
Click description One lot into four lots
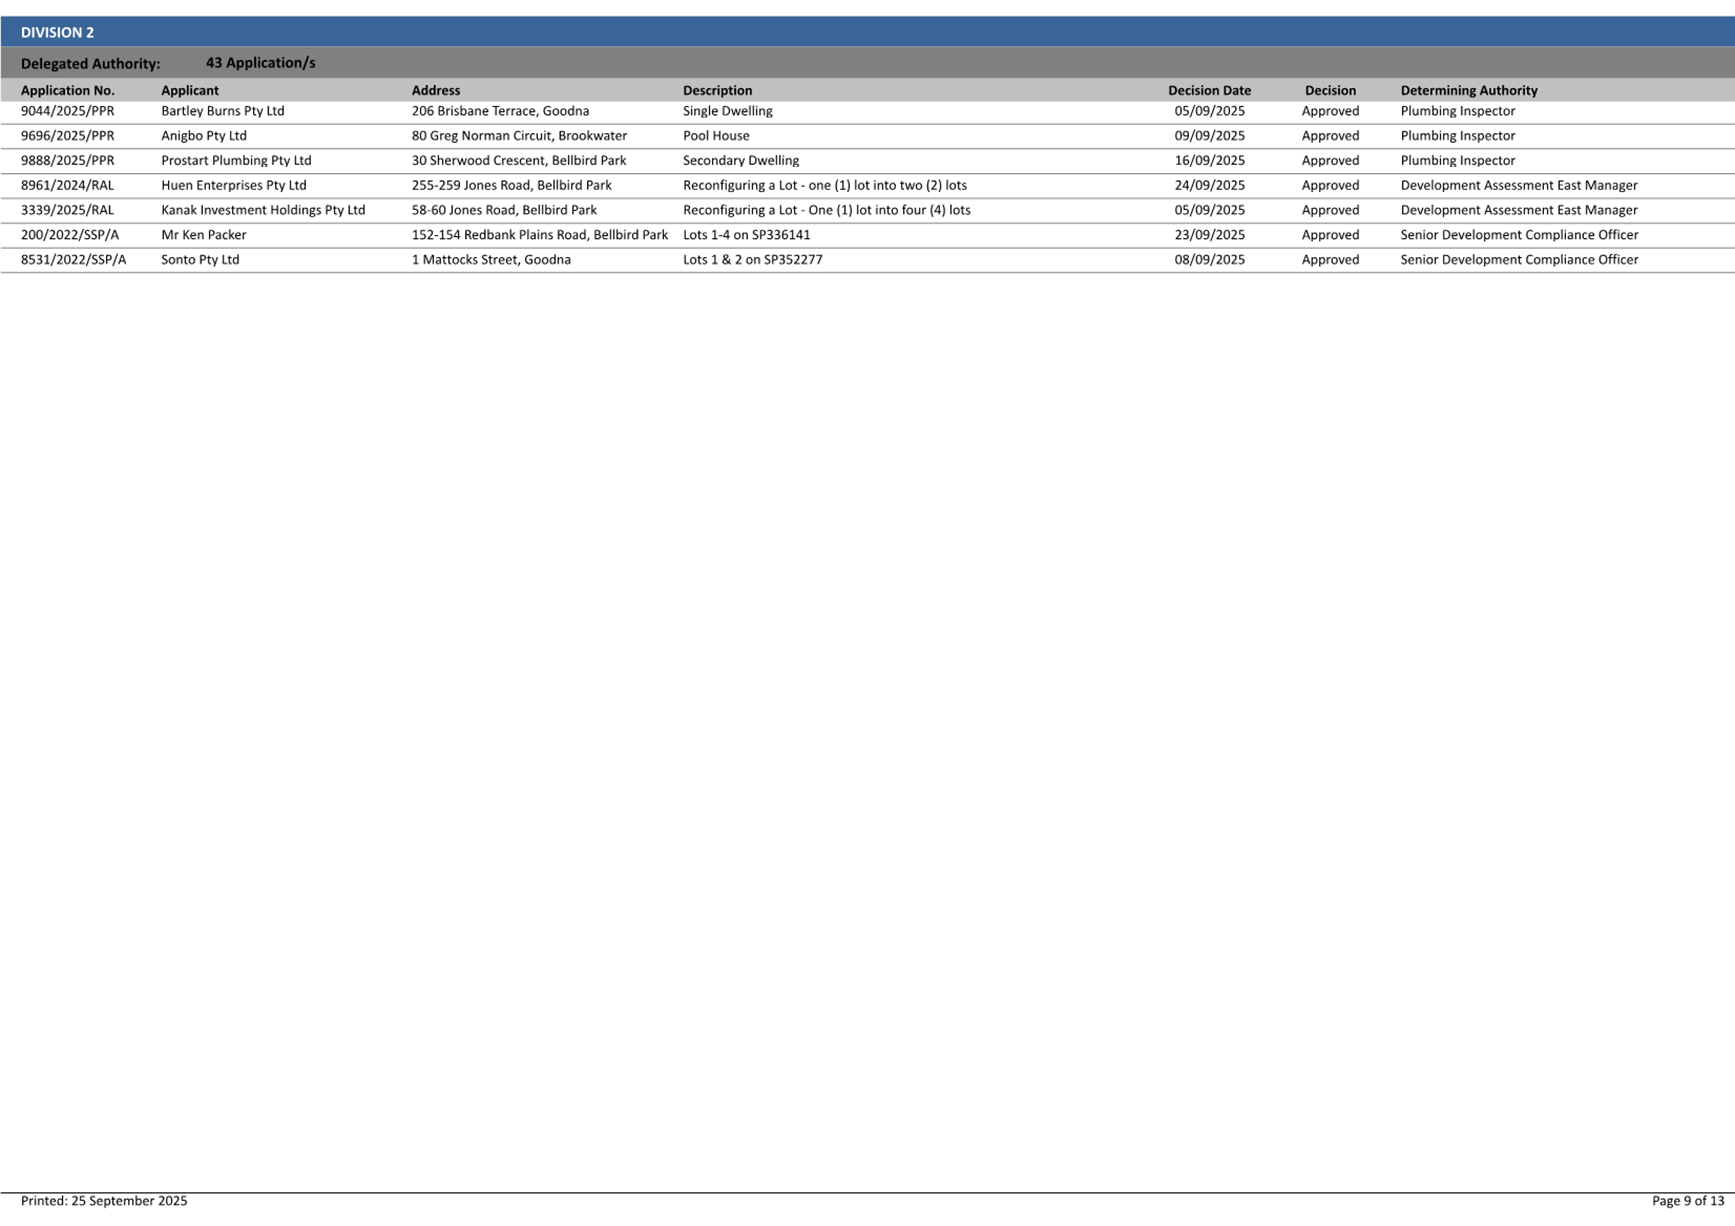827,210
